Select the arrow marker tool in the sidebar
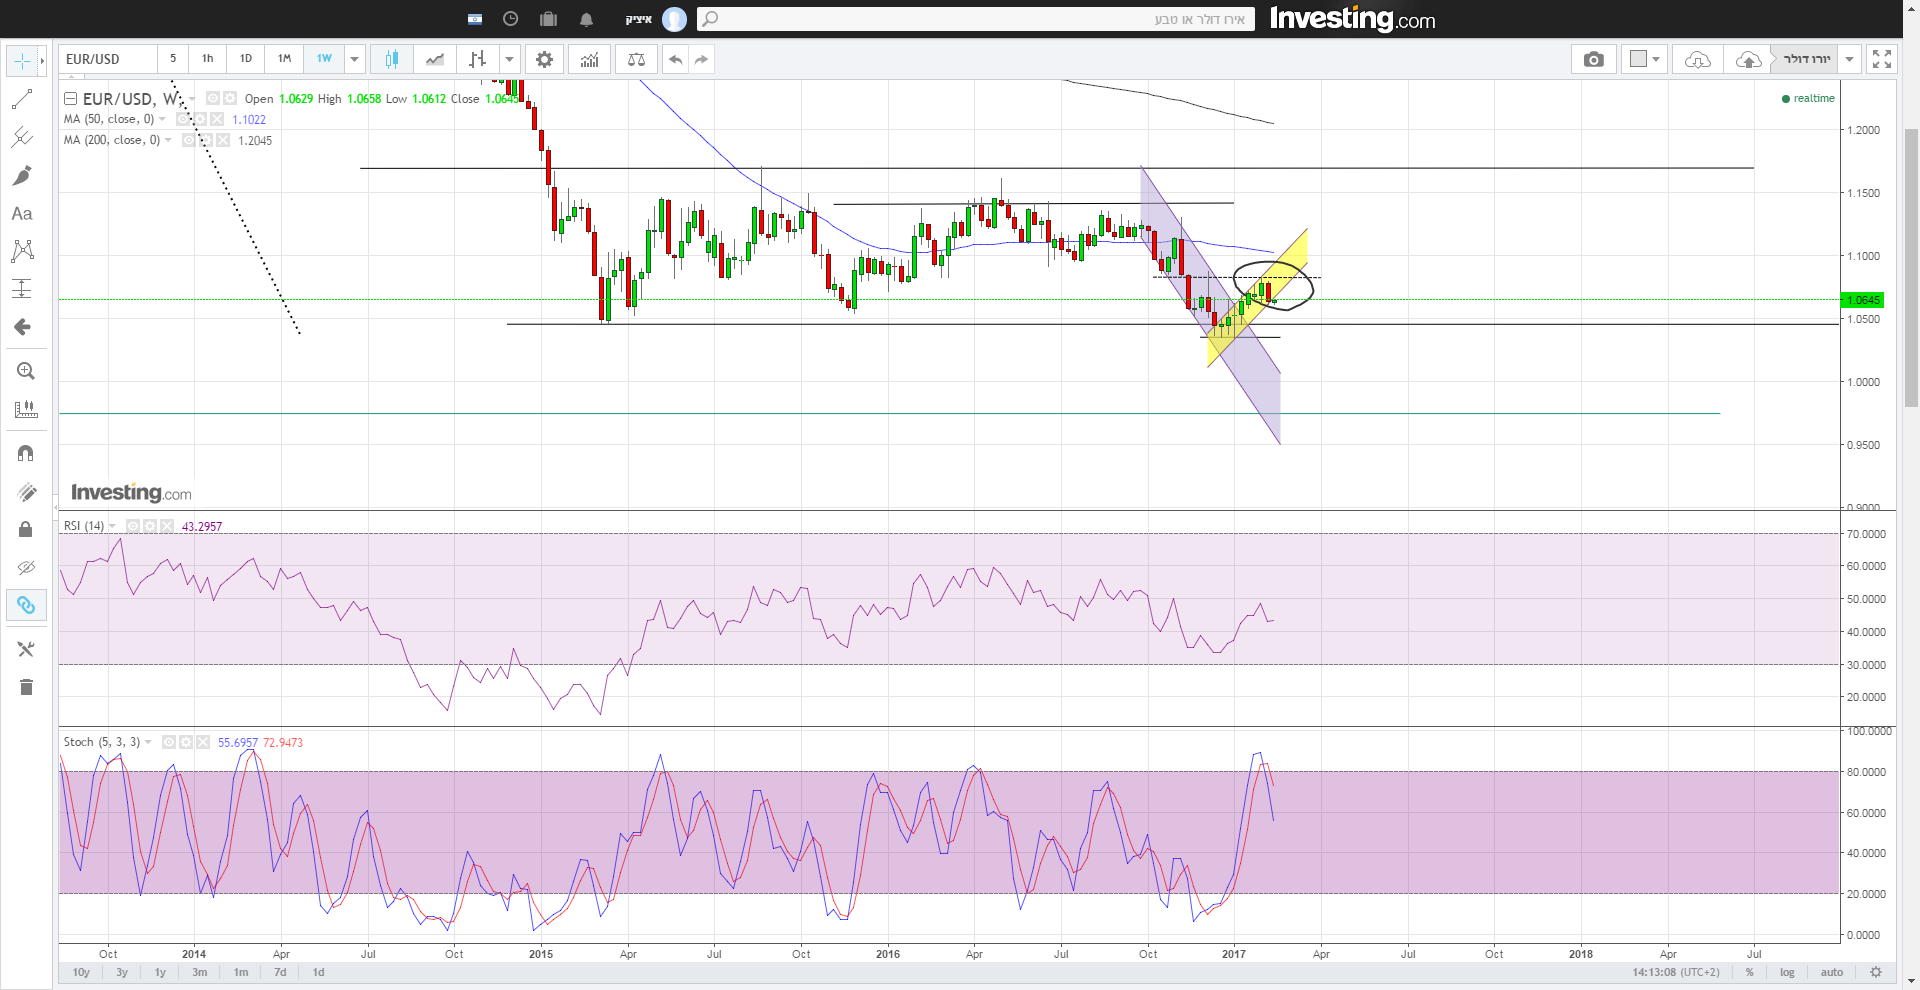Viewport: 1920px width, 990px height. 22,327
